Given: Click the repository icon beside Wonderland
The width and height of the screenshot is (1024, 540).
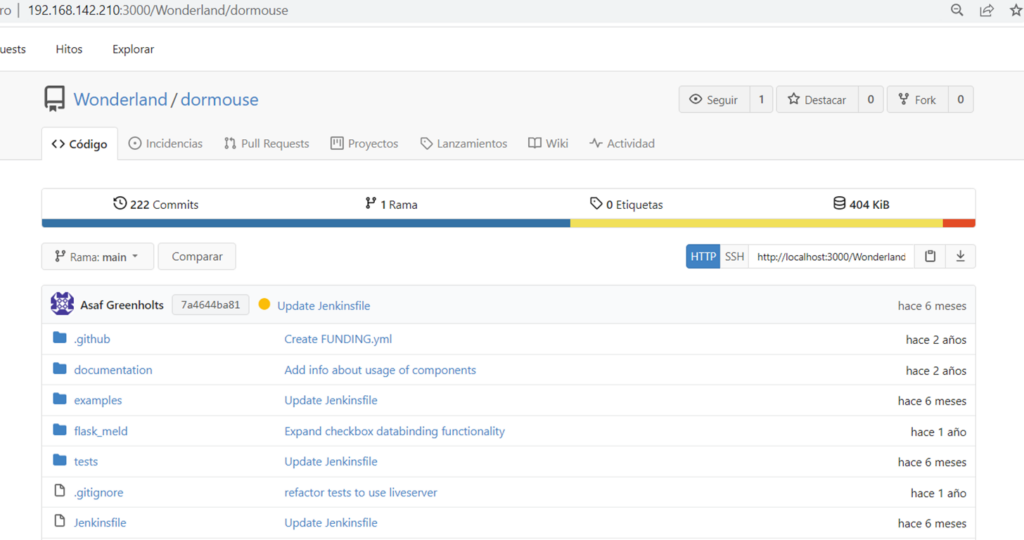Looking at the screenshot, I should 54,99.
